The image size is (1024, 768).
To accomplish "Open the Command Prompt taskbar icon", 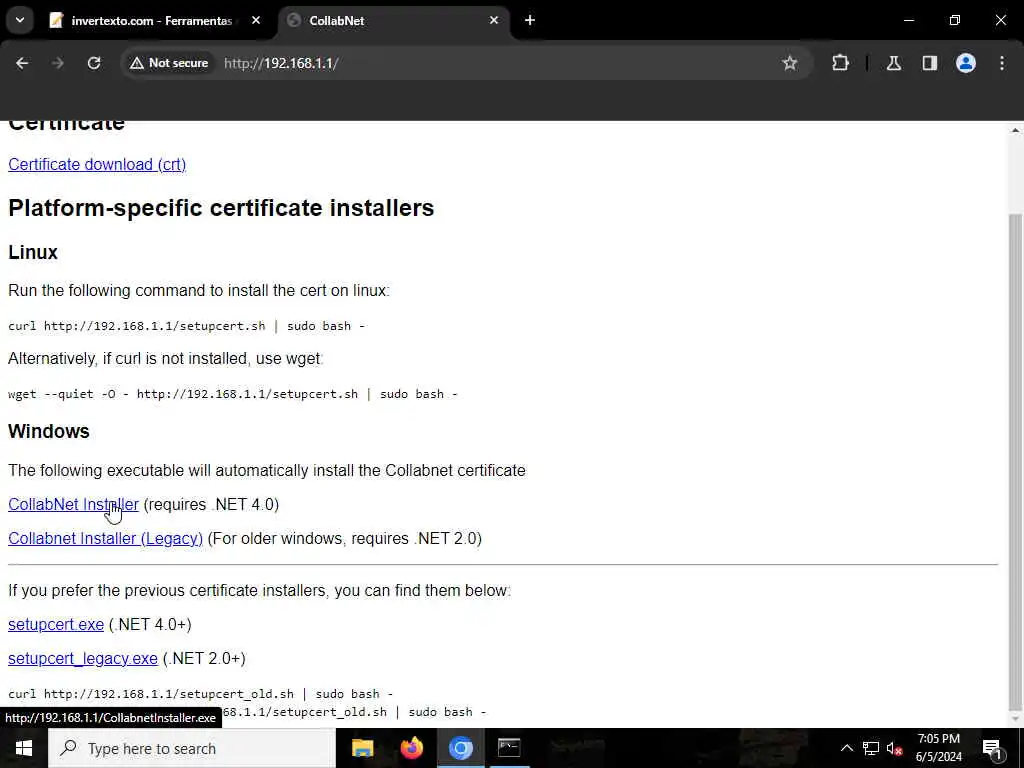I will (509, 748).
